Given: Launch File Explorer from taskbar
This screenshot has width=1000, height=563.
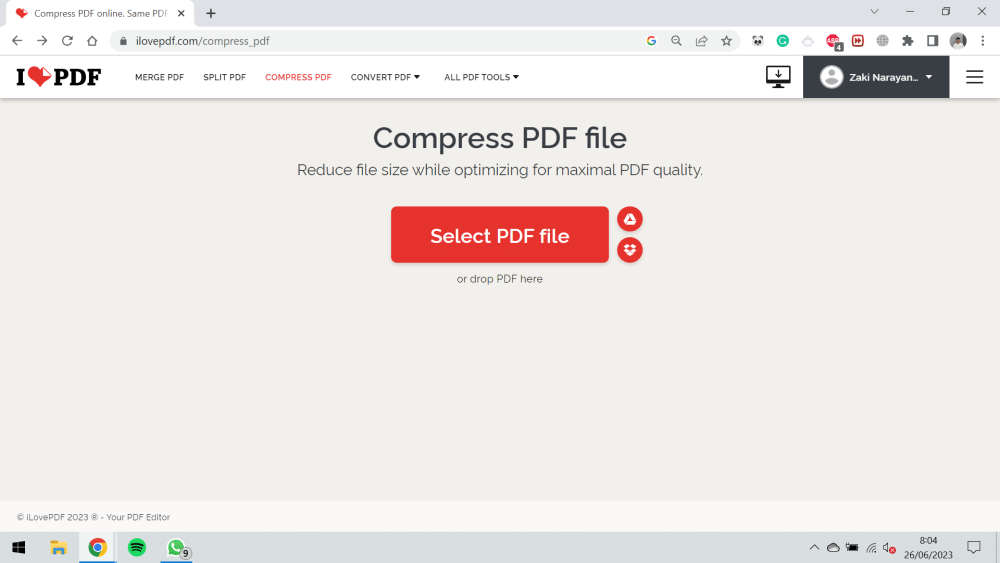Looking at the screenshot, I should [58, 548].
